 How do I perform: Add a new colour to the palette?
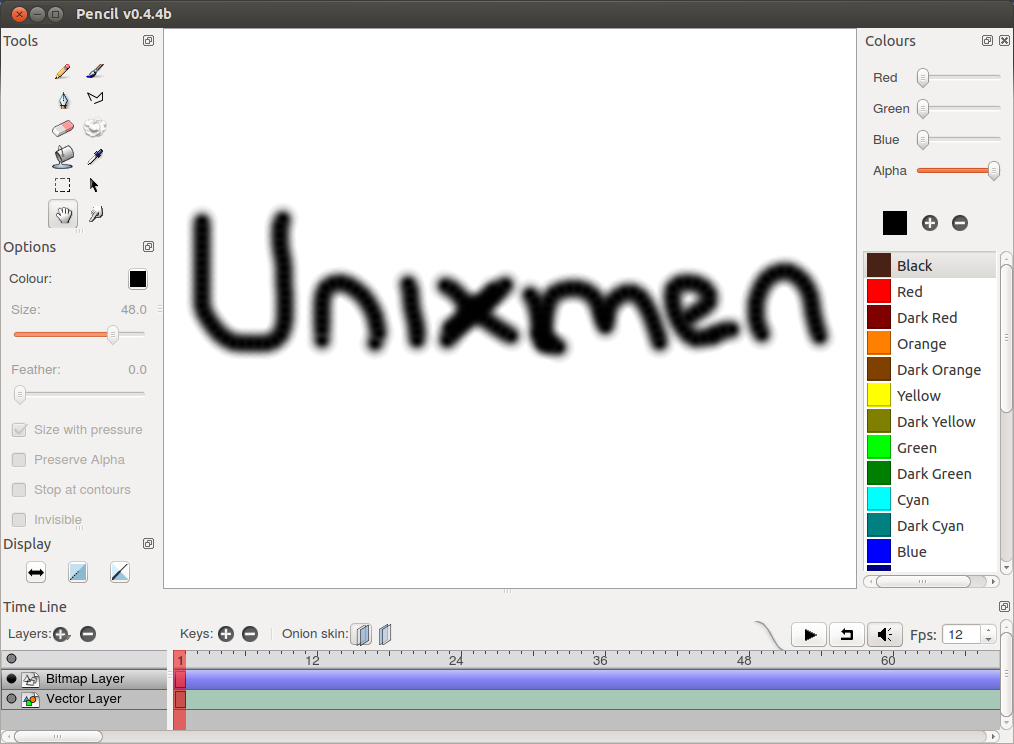coord(929,223)
